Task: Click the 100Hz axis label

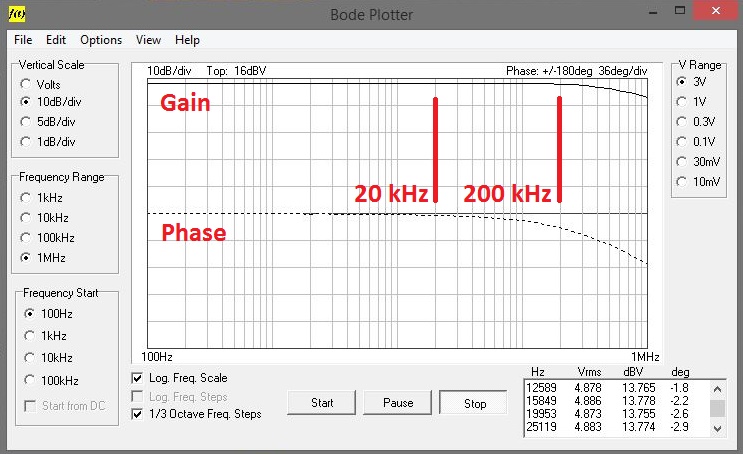Action: [157, 356]
